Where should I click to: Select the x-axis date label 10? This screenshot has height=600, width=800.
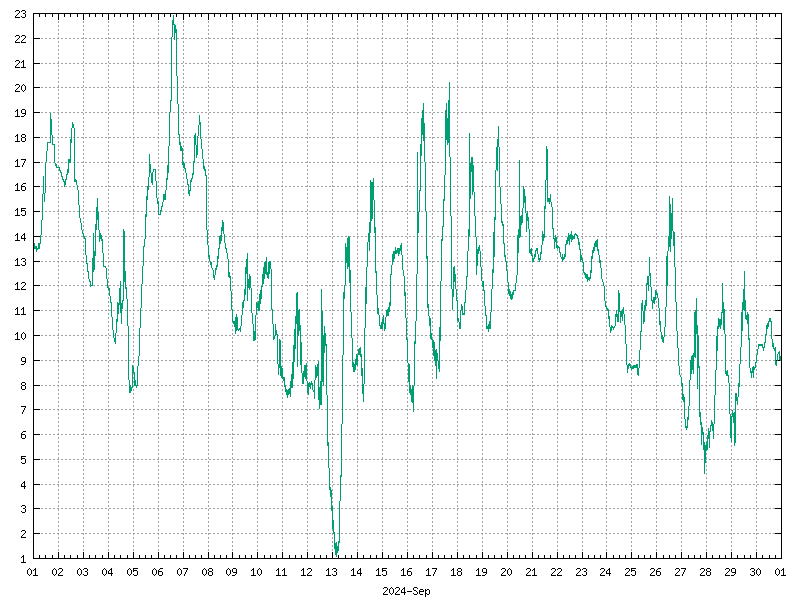pos(256,572)
